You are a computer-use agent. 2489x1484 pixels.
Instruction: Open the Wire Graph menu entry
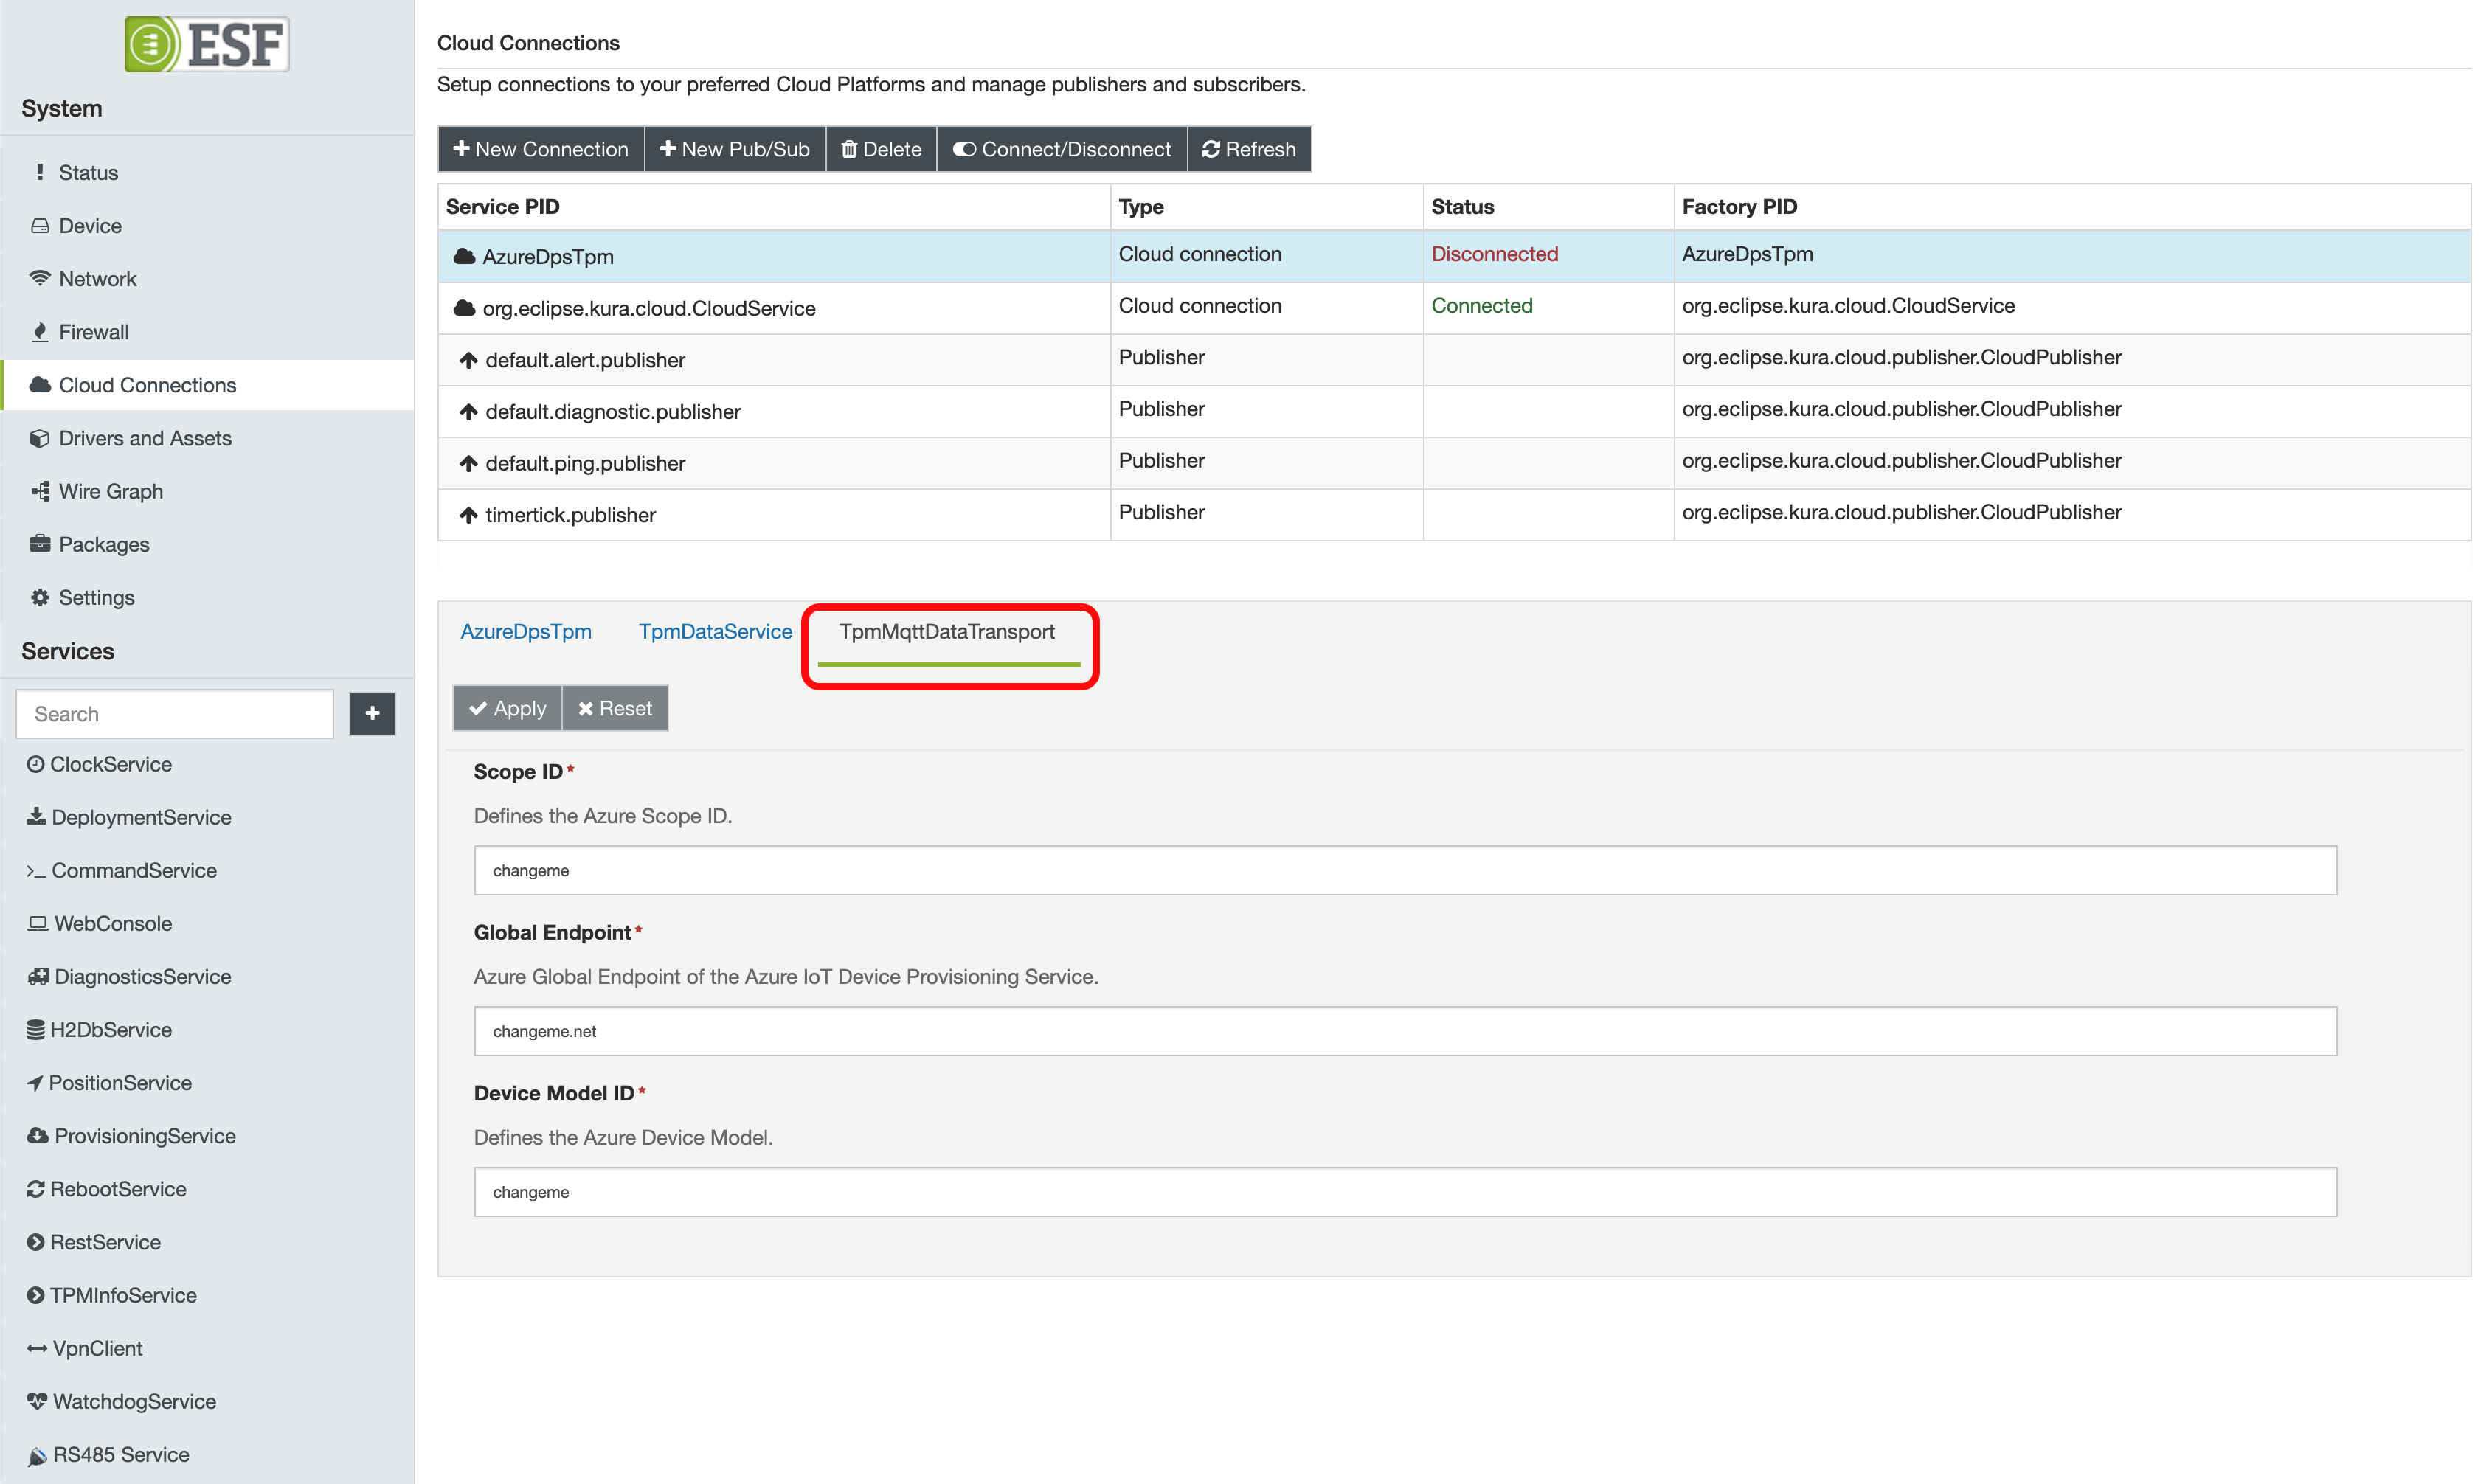(x=208, y=491)
